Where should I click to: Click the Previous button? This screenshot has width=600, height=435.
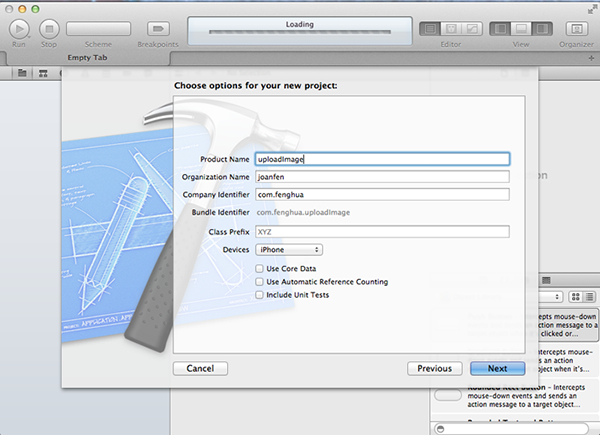[x=435, y=368]
